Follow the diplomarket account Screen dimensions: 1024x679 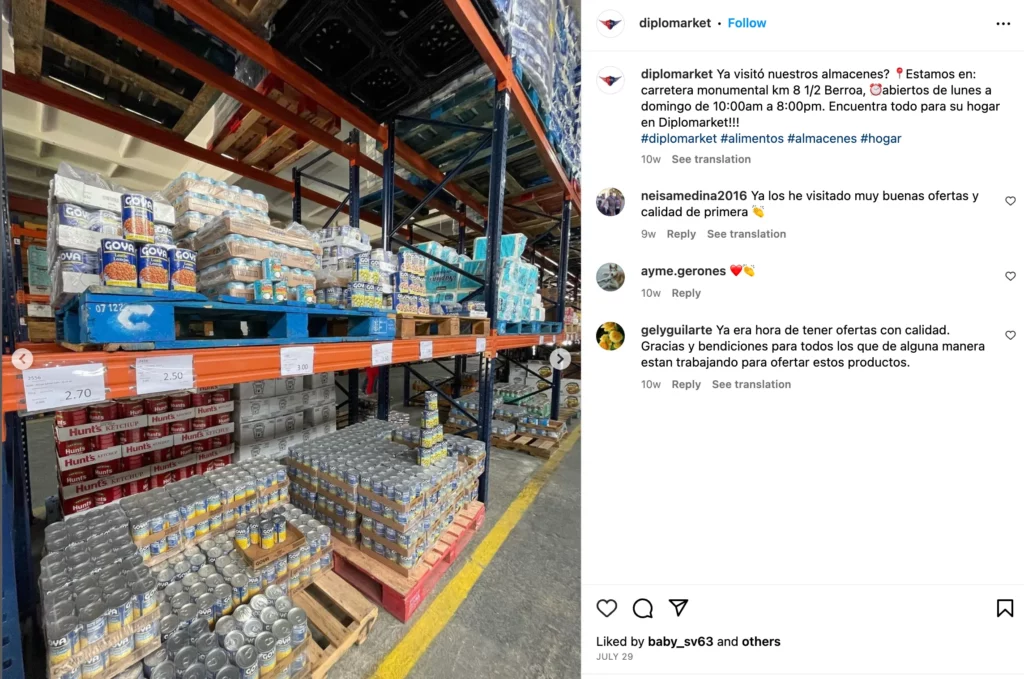pos(746,23)
